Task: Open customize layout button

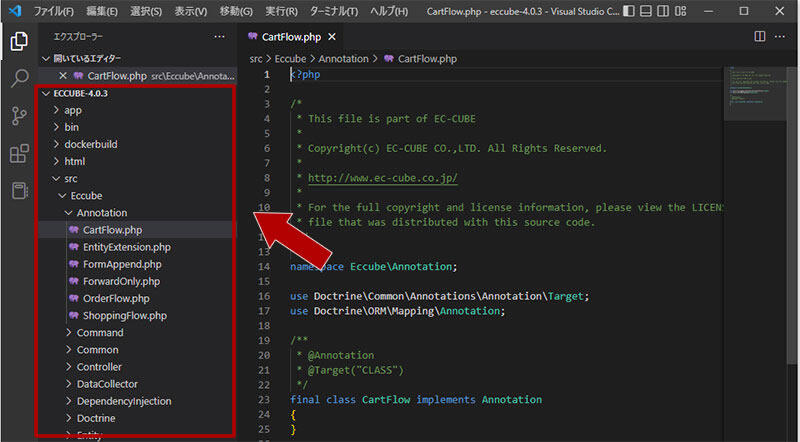Action: click(681, 11)
